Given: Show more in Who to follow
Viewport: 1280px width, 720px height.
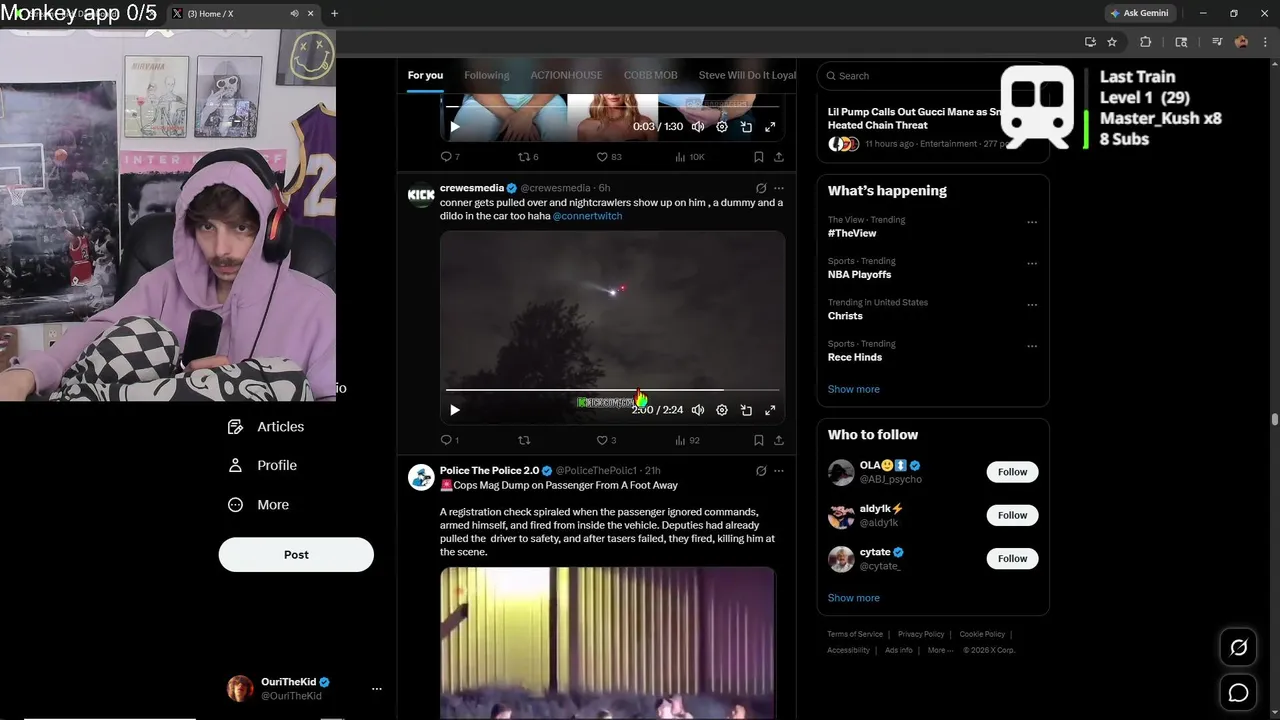Looking at the screenshot, I should pos(854,598).
